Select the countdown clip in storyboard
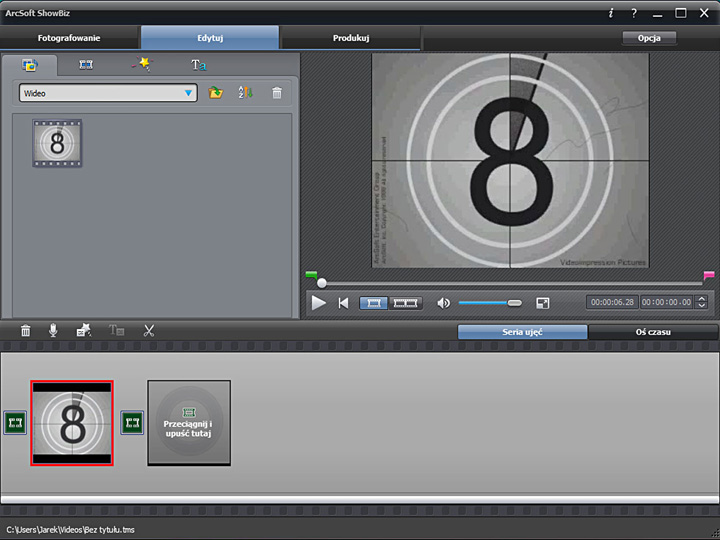Viewport: 720px width, 540px height. point(72,423)
